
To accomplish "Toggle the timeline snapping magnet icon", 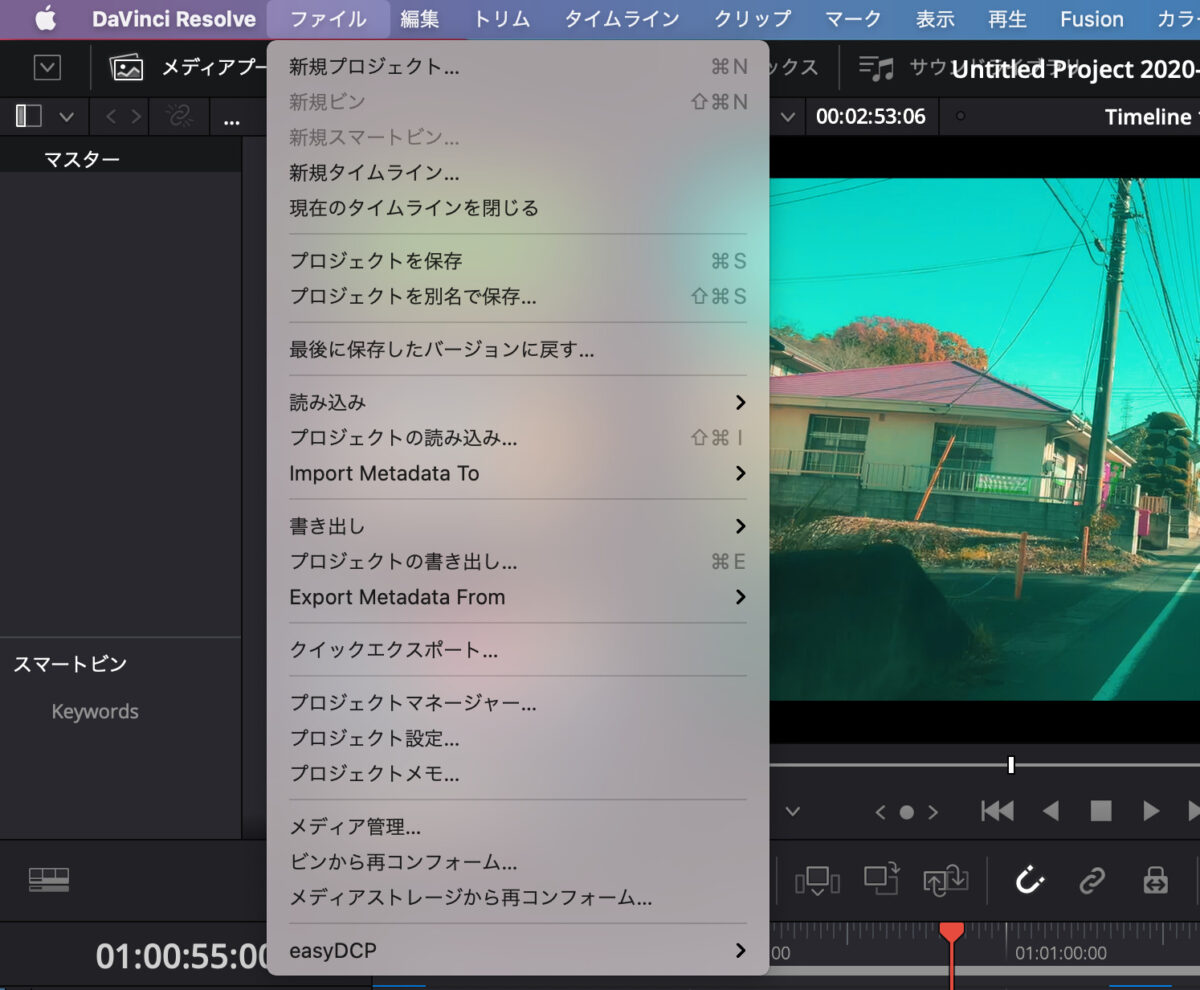I will click(x=1030, y=880).
